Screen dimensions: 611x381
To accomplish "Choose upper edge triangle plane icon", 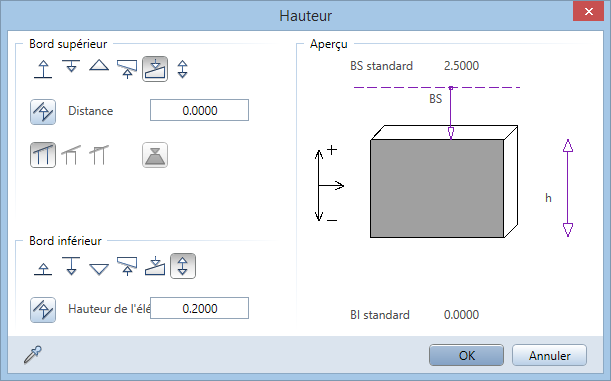I will pos(99,65).
